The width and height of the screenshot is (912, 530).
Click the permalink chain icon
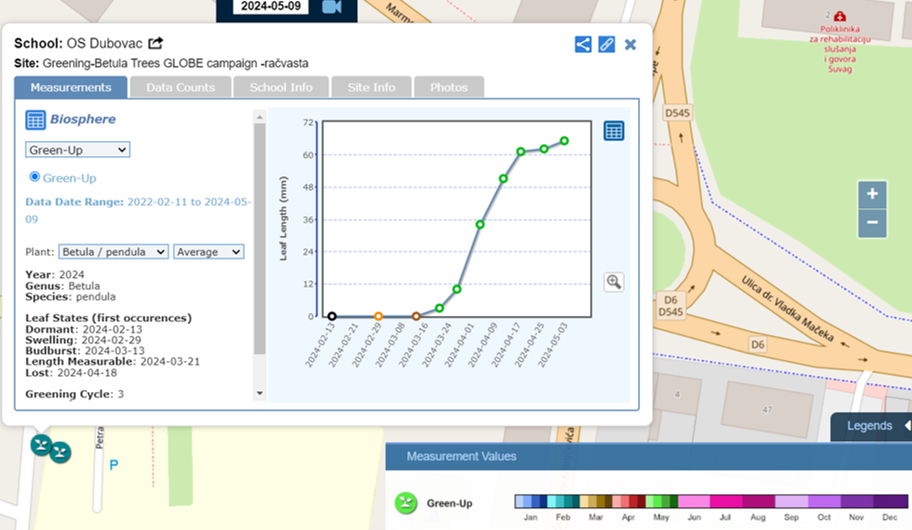click(606, 44)
